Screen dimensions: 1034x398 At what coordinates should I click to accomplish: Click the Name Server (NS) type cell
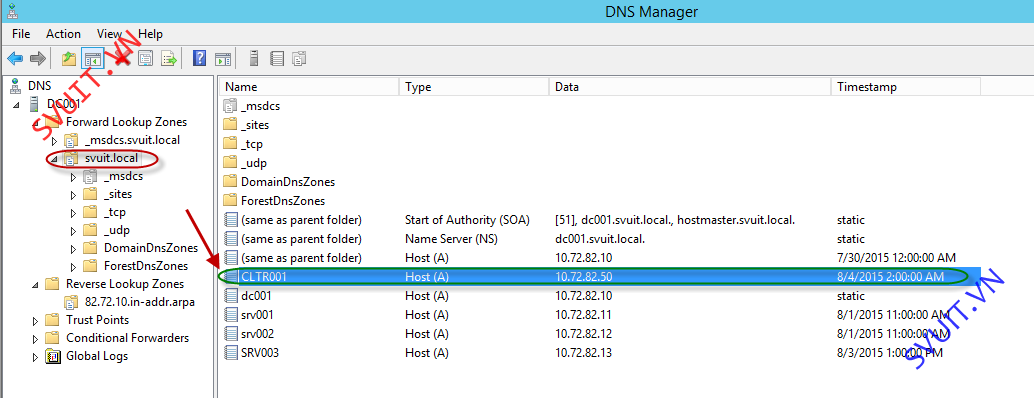pos(451,239)
